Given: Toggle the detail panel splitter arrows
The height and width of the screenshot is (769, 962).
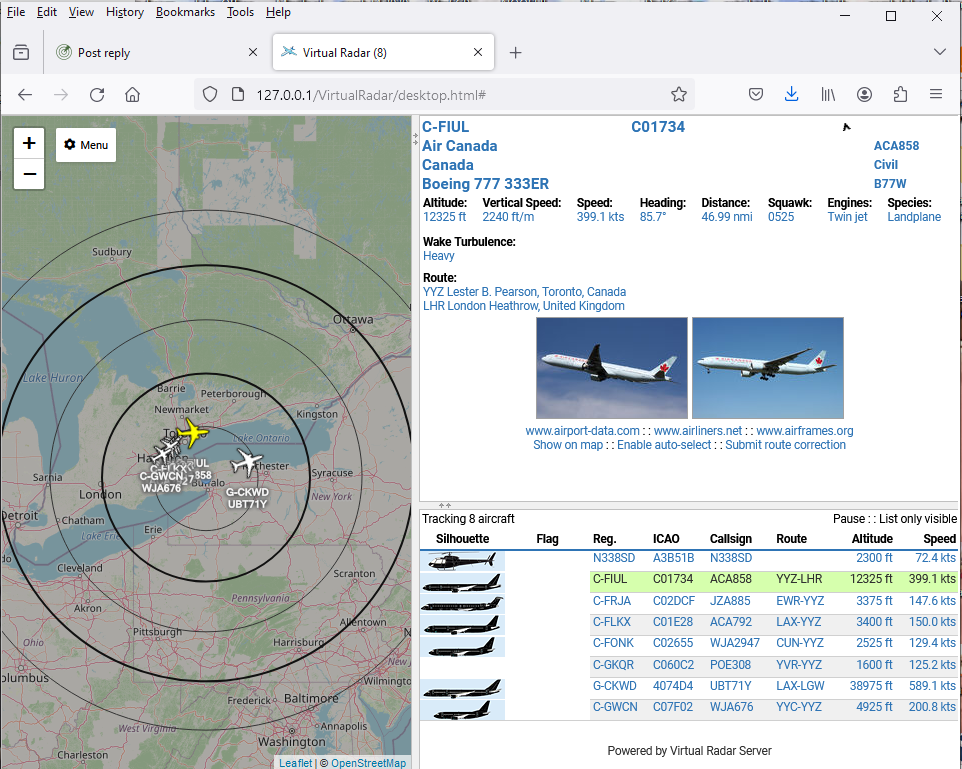Looking at the screenshot, I should [x=445, y=505].
